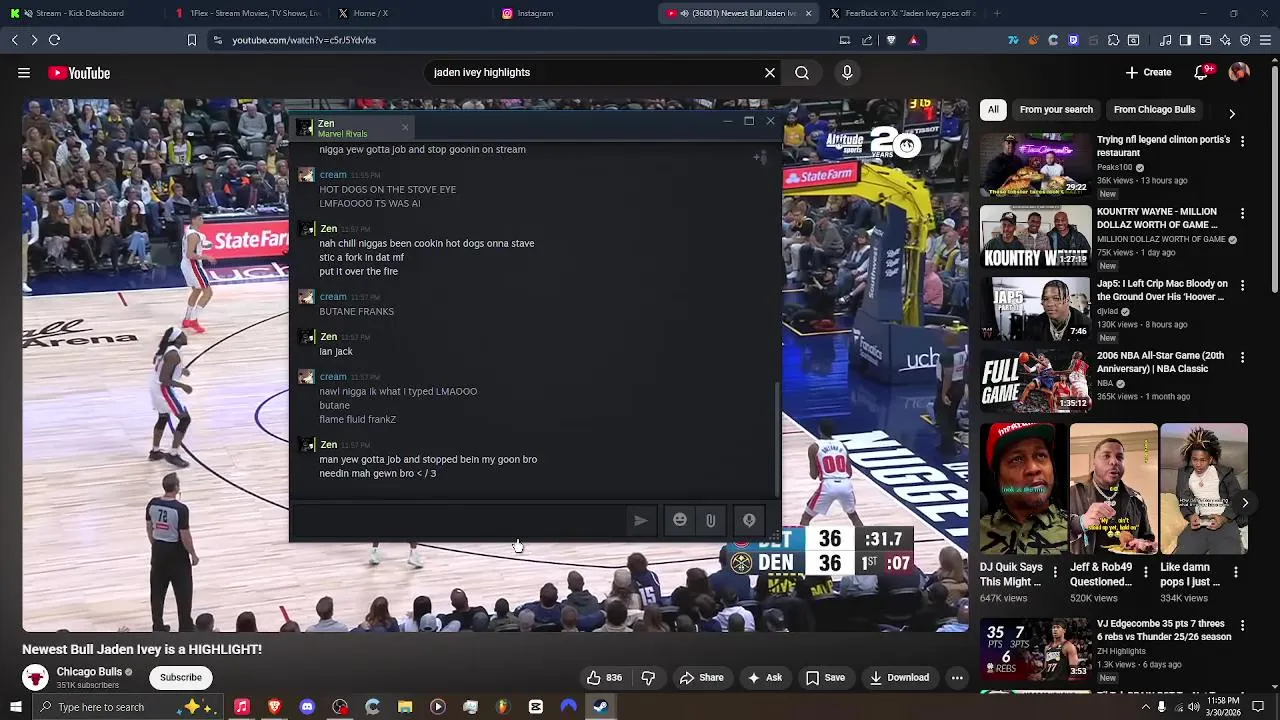
Task: Close the Zen chat tab
Action: point(404,127)
